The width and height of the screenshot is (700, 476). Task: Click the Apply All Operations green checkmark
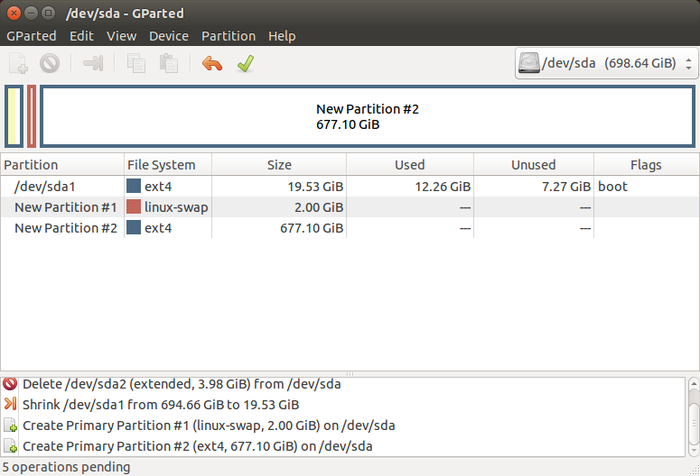(x=244, y=64)
